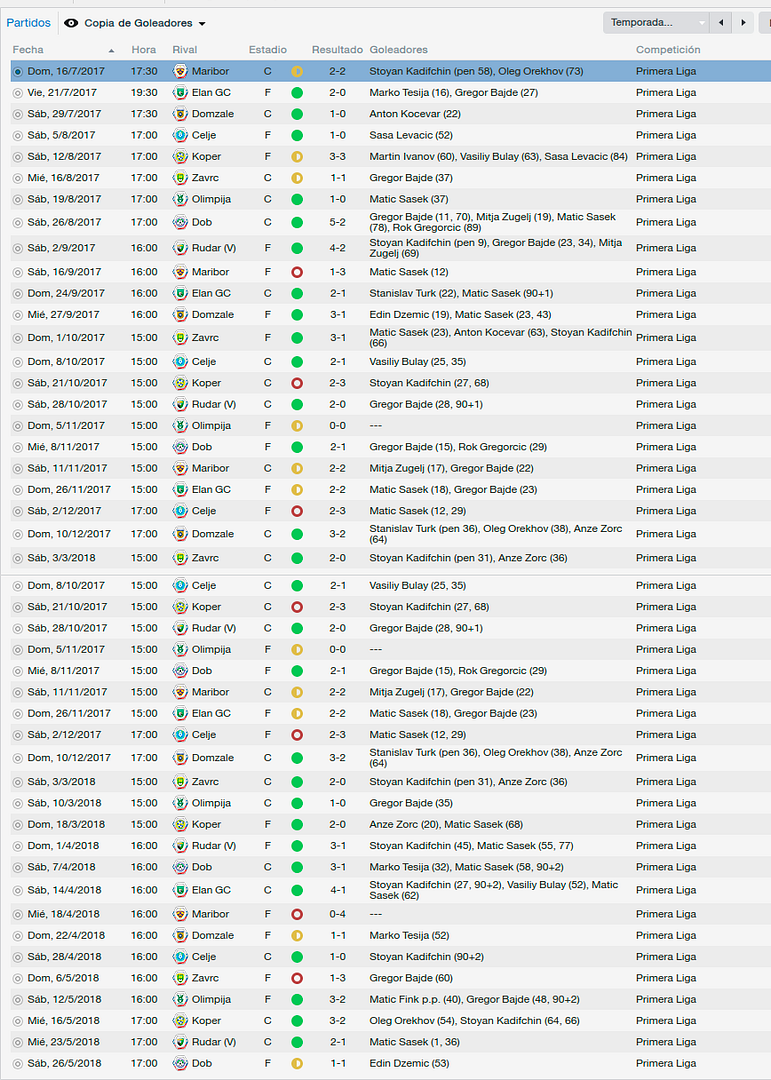Click green win indicator for 14/4/2018 Elan GC
The image size is (771, 1080).
[297, 890]
